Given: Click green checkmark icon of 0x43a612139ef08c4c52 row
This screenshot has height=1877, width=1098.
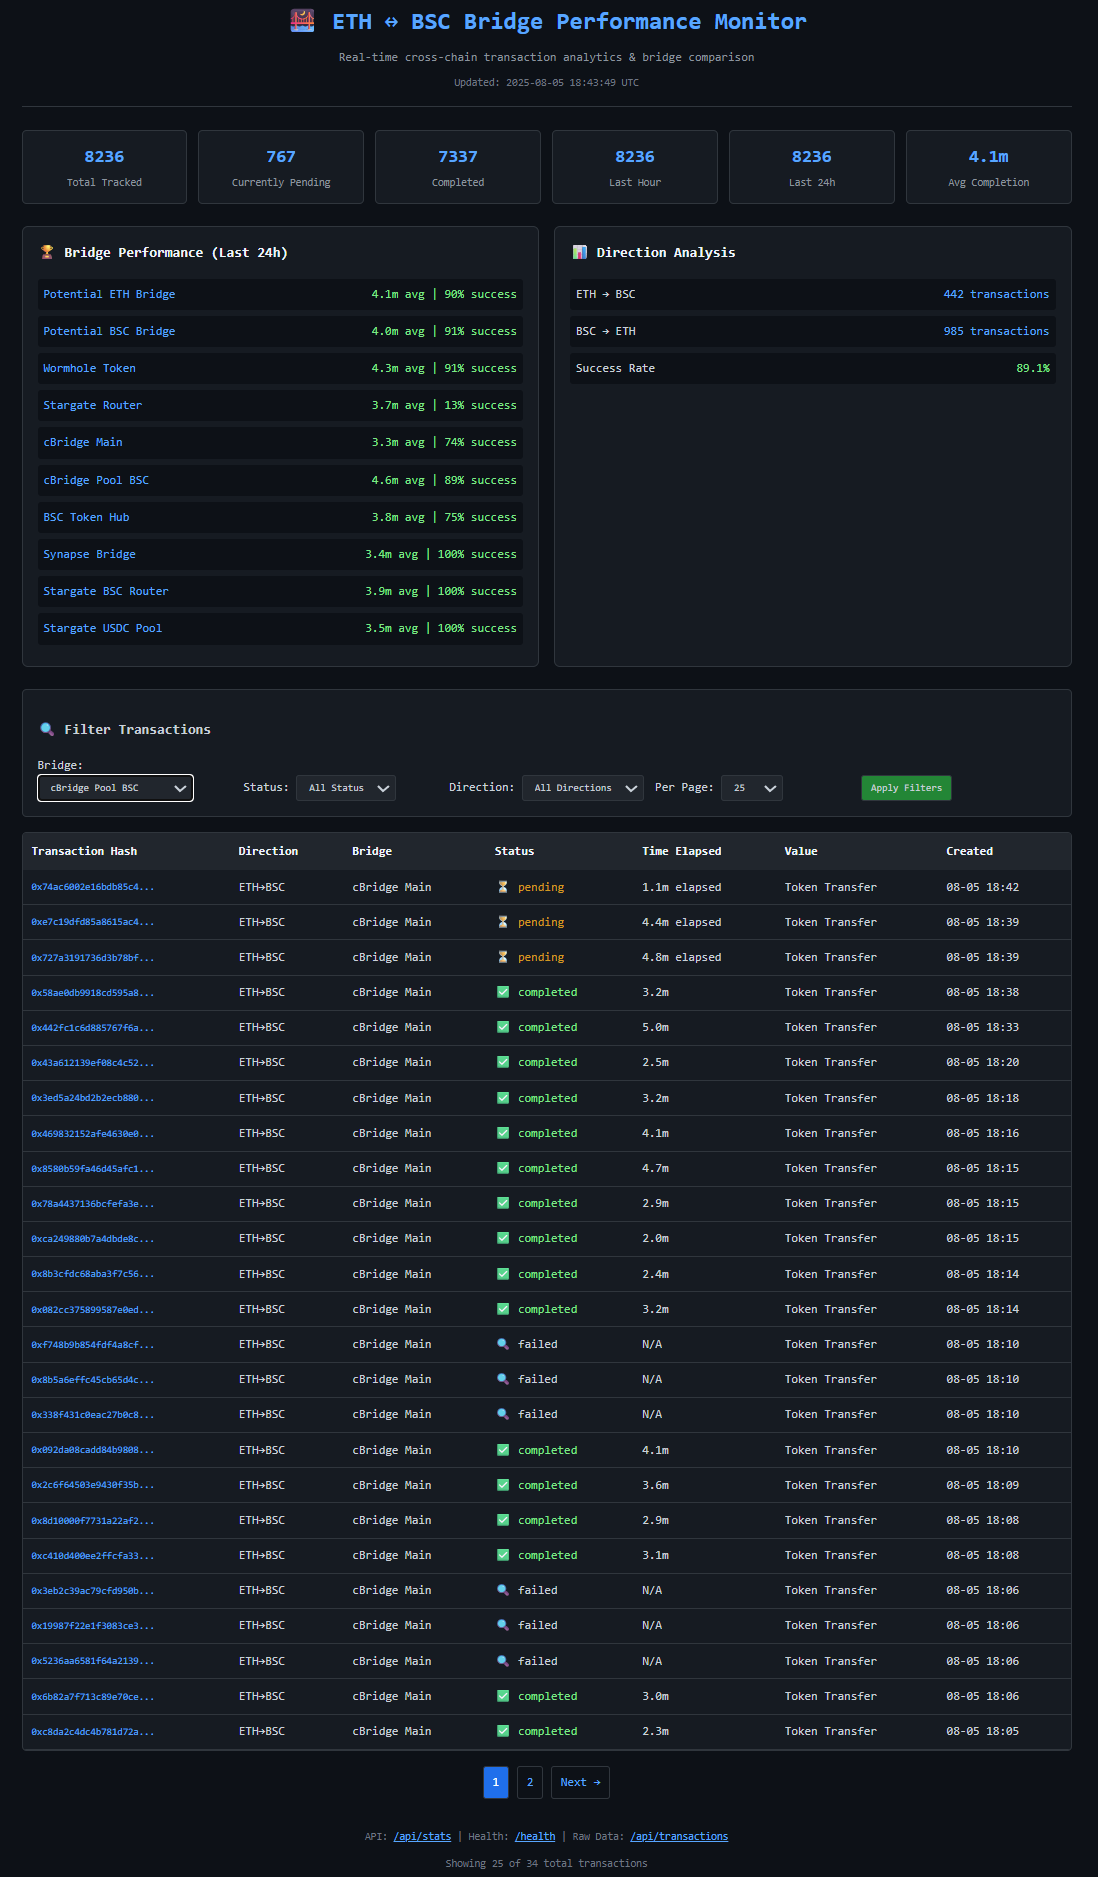Looking at the screenshot, I should pyautogui.click(x=503, y=1062).
